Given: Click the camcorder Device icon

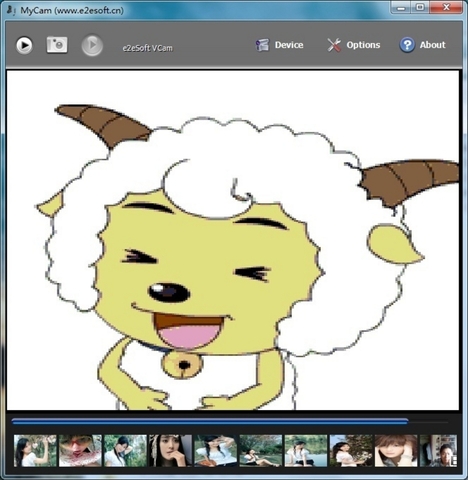Looking at the screenshot, I should coord(262,45).
